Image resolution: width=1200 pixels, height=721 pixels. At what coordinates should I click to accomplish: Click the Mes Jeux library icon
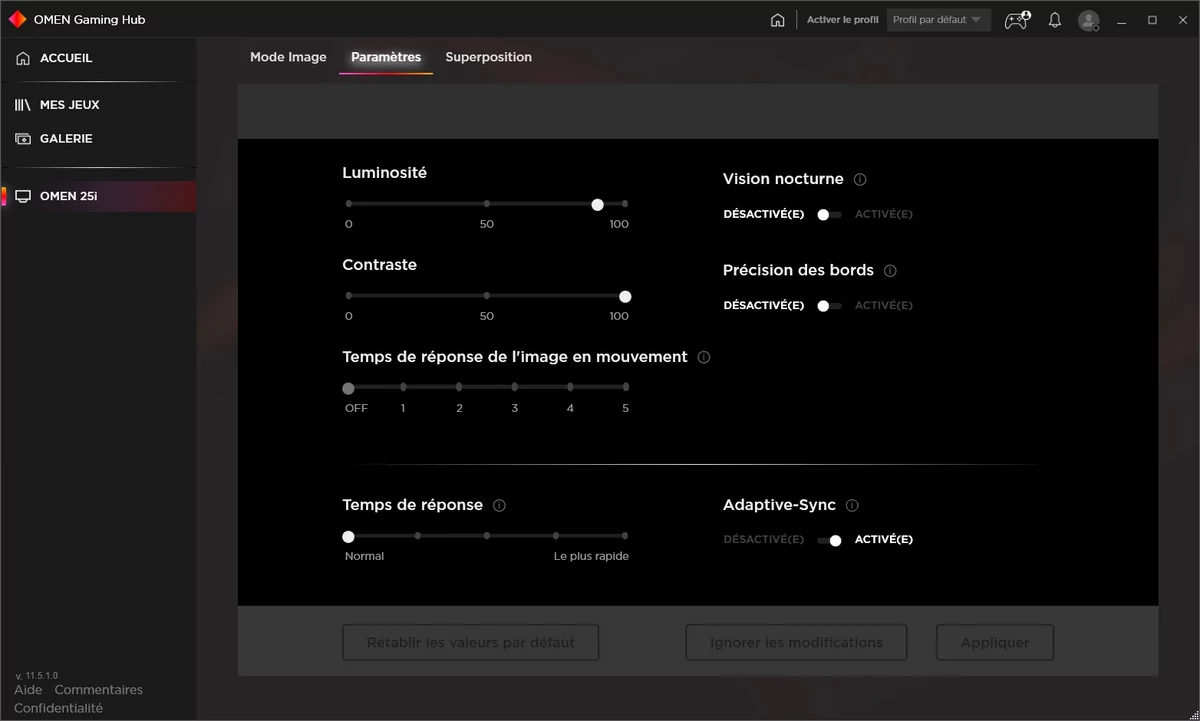coord(23,105)
